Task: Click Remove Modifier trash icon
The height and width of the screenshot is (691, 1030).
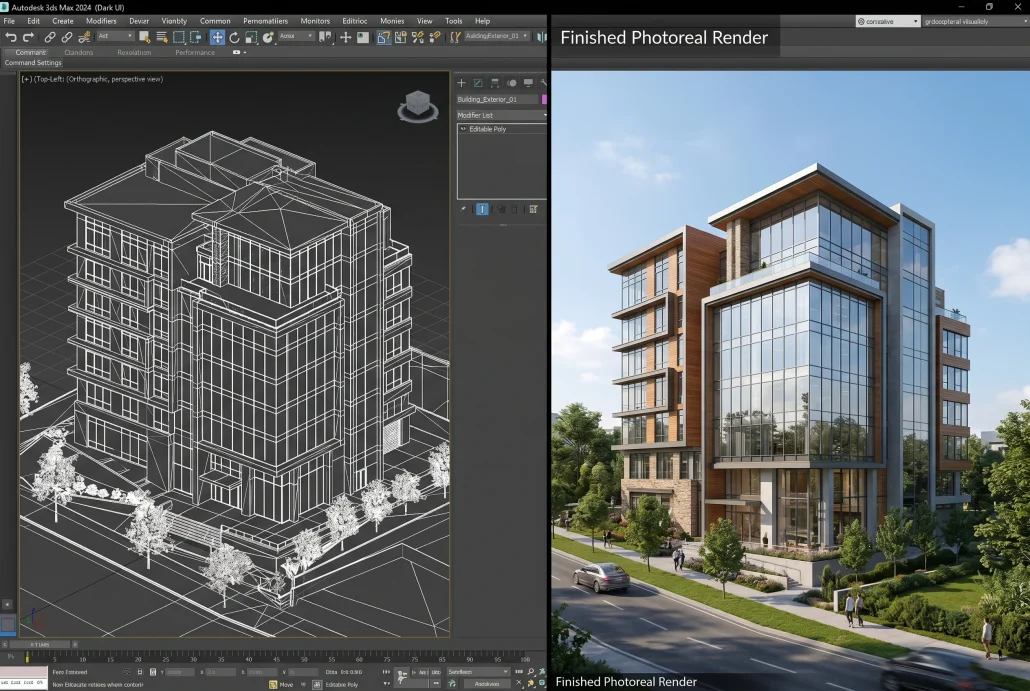Action: click(515, 209)
